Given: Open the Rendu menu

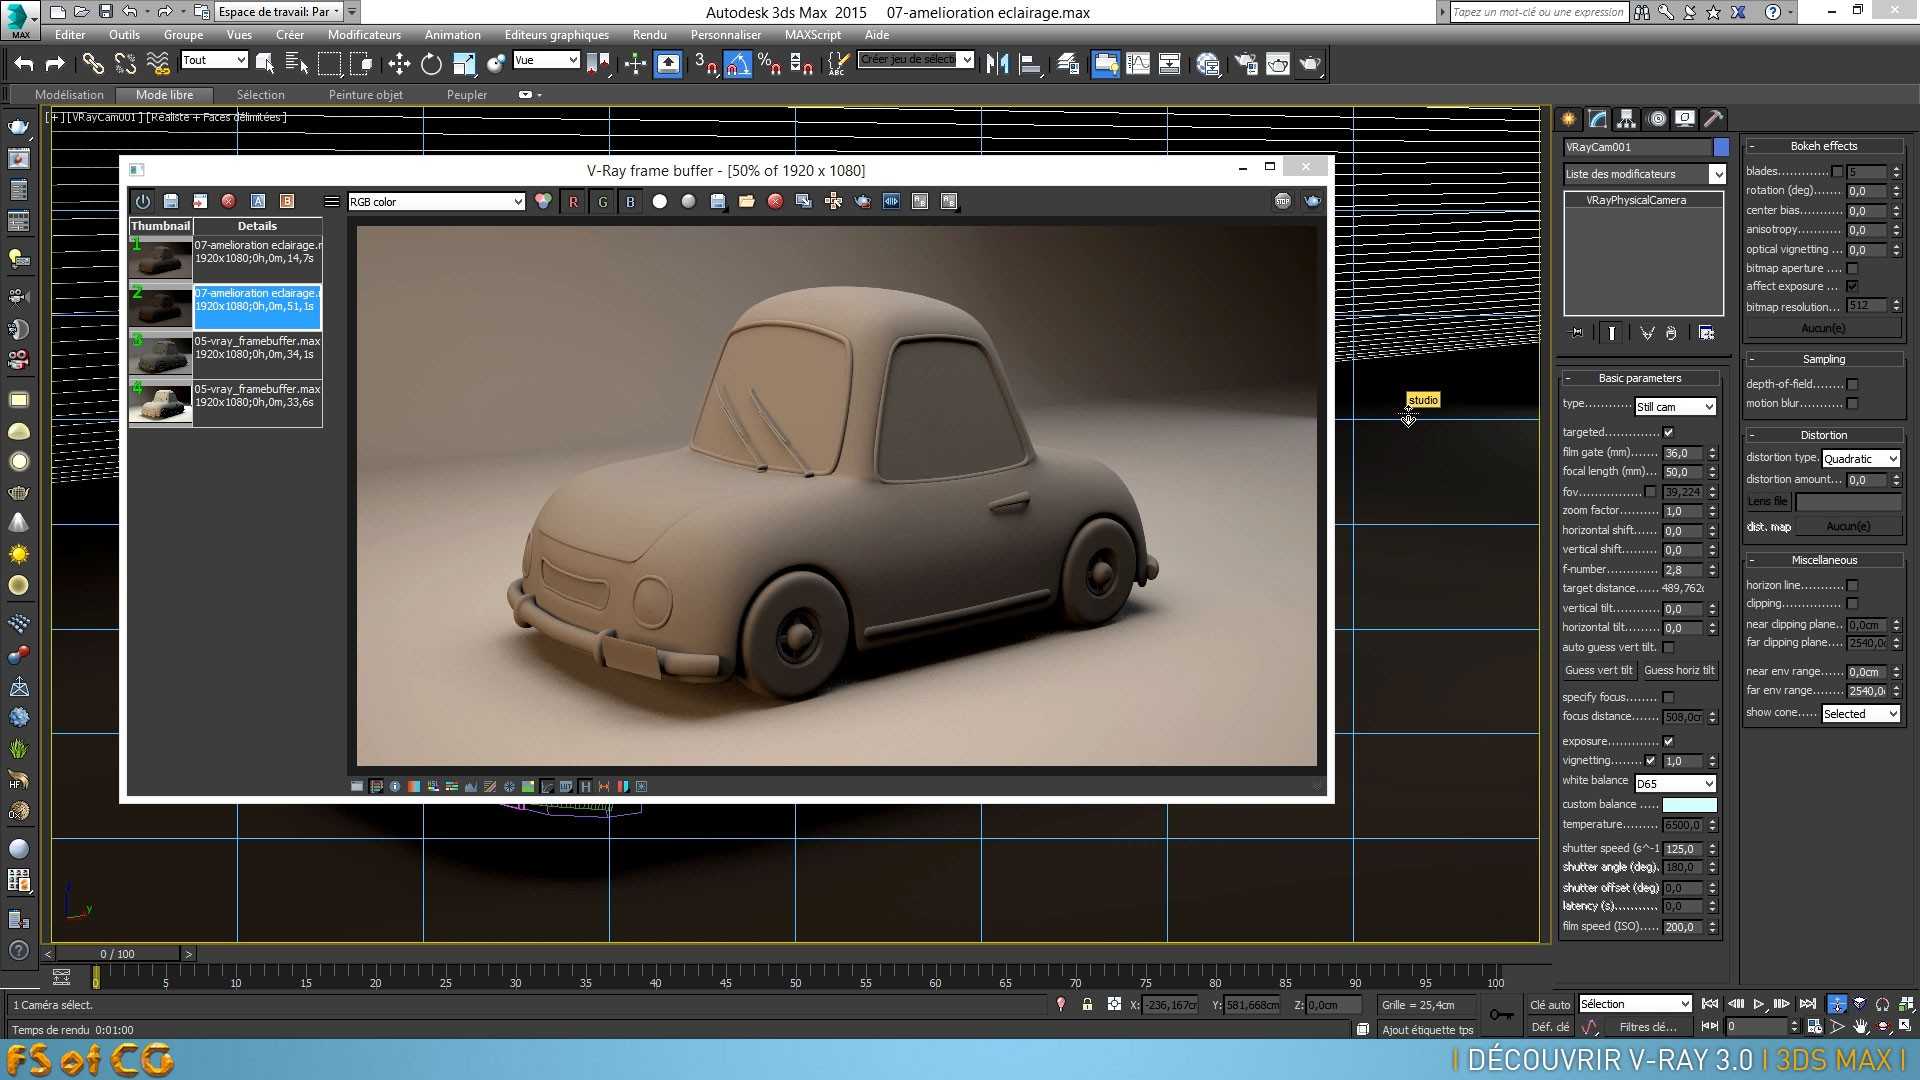Looking at the screenshot, I should [x=650, y=35].
